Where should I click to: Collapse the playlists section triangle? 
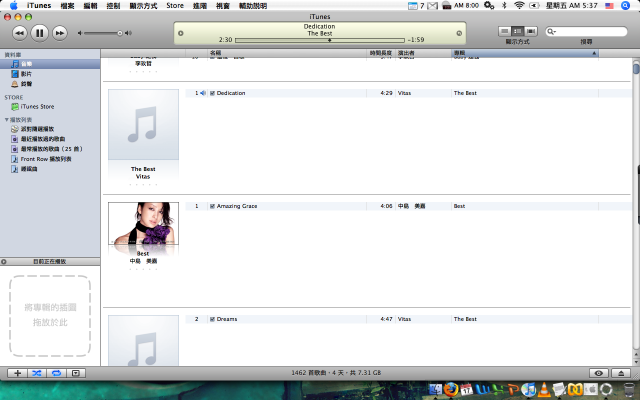7,120
